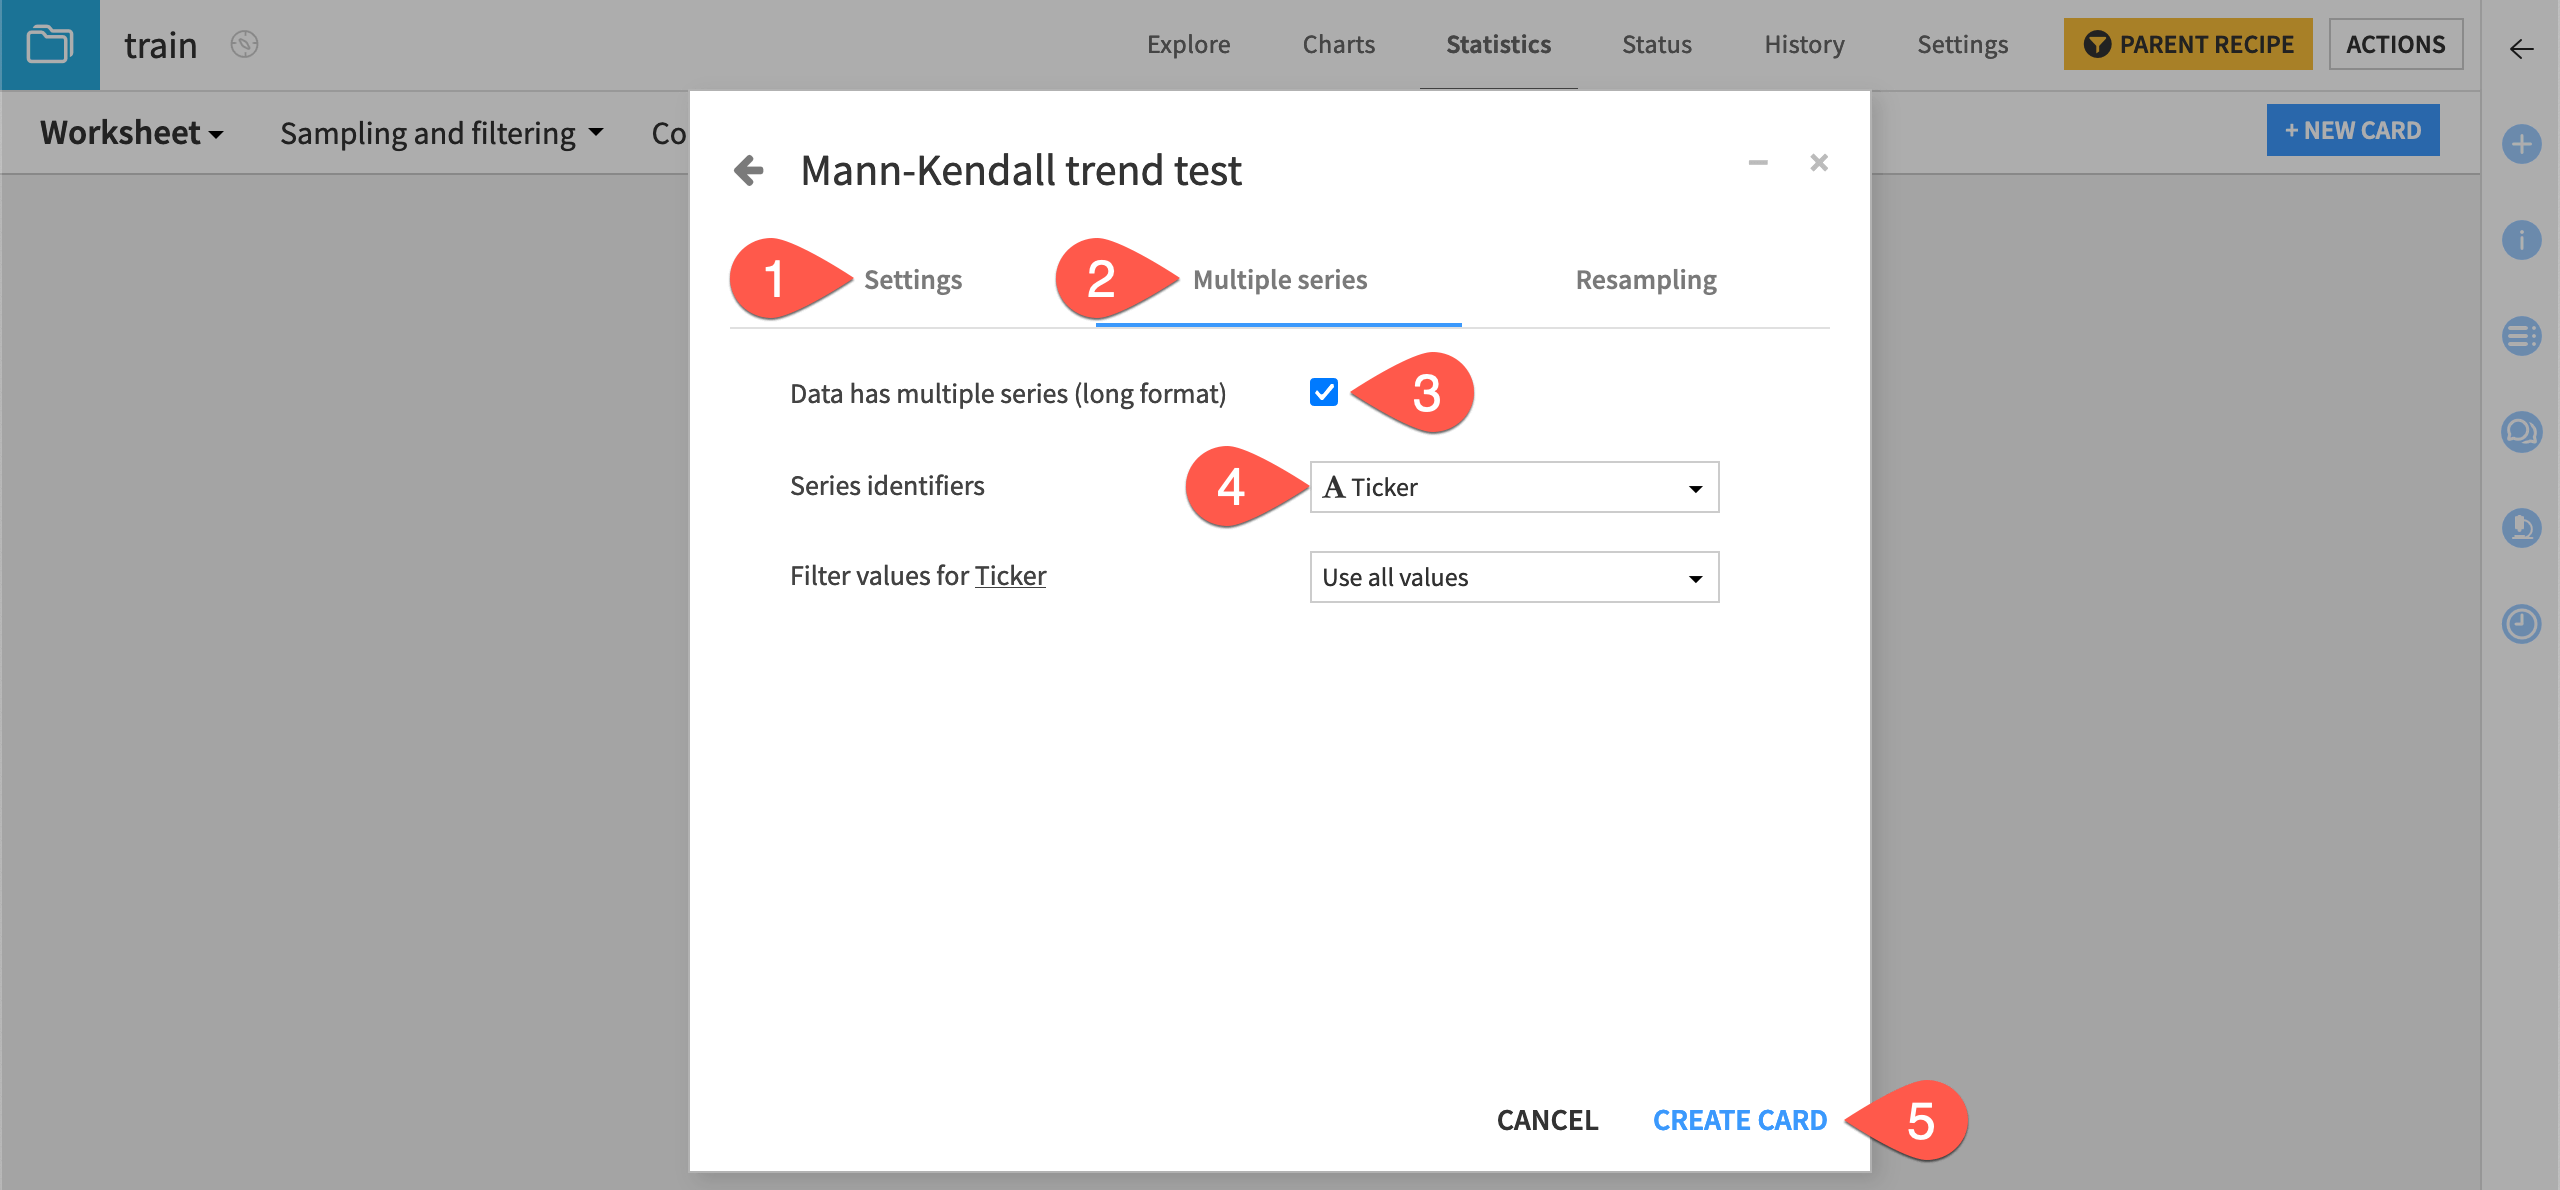Expand Sampling and filtering menu
This screenshot has height=1190, width=2560.
point(442,133)
